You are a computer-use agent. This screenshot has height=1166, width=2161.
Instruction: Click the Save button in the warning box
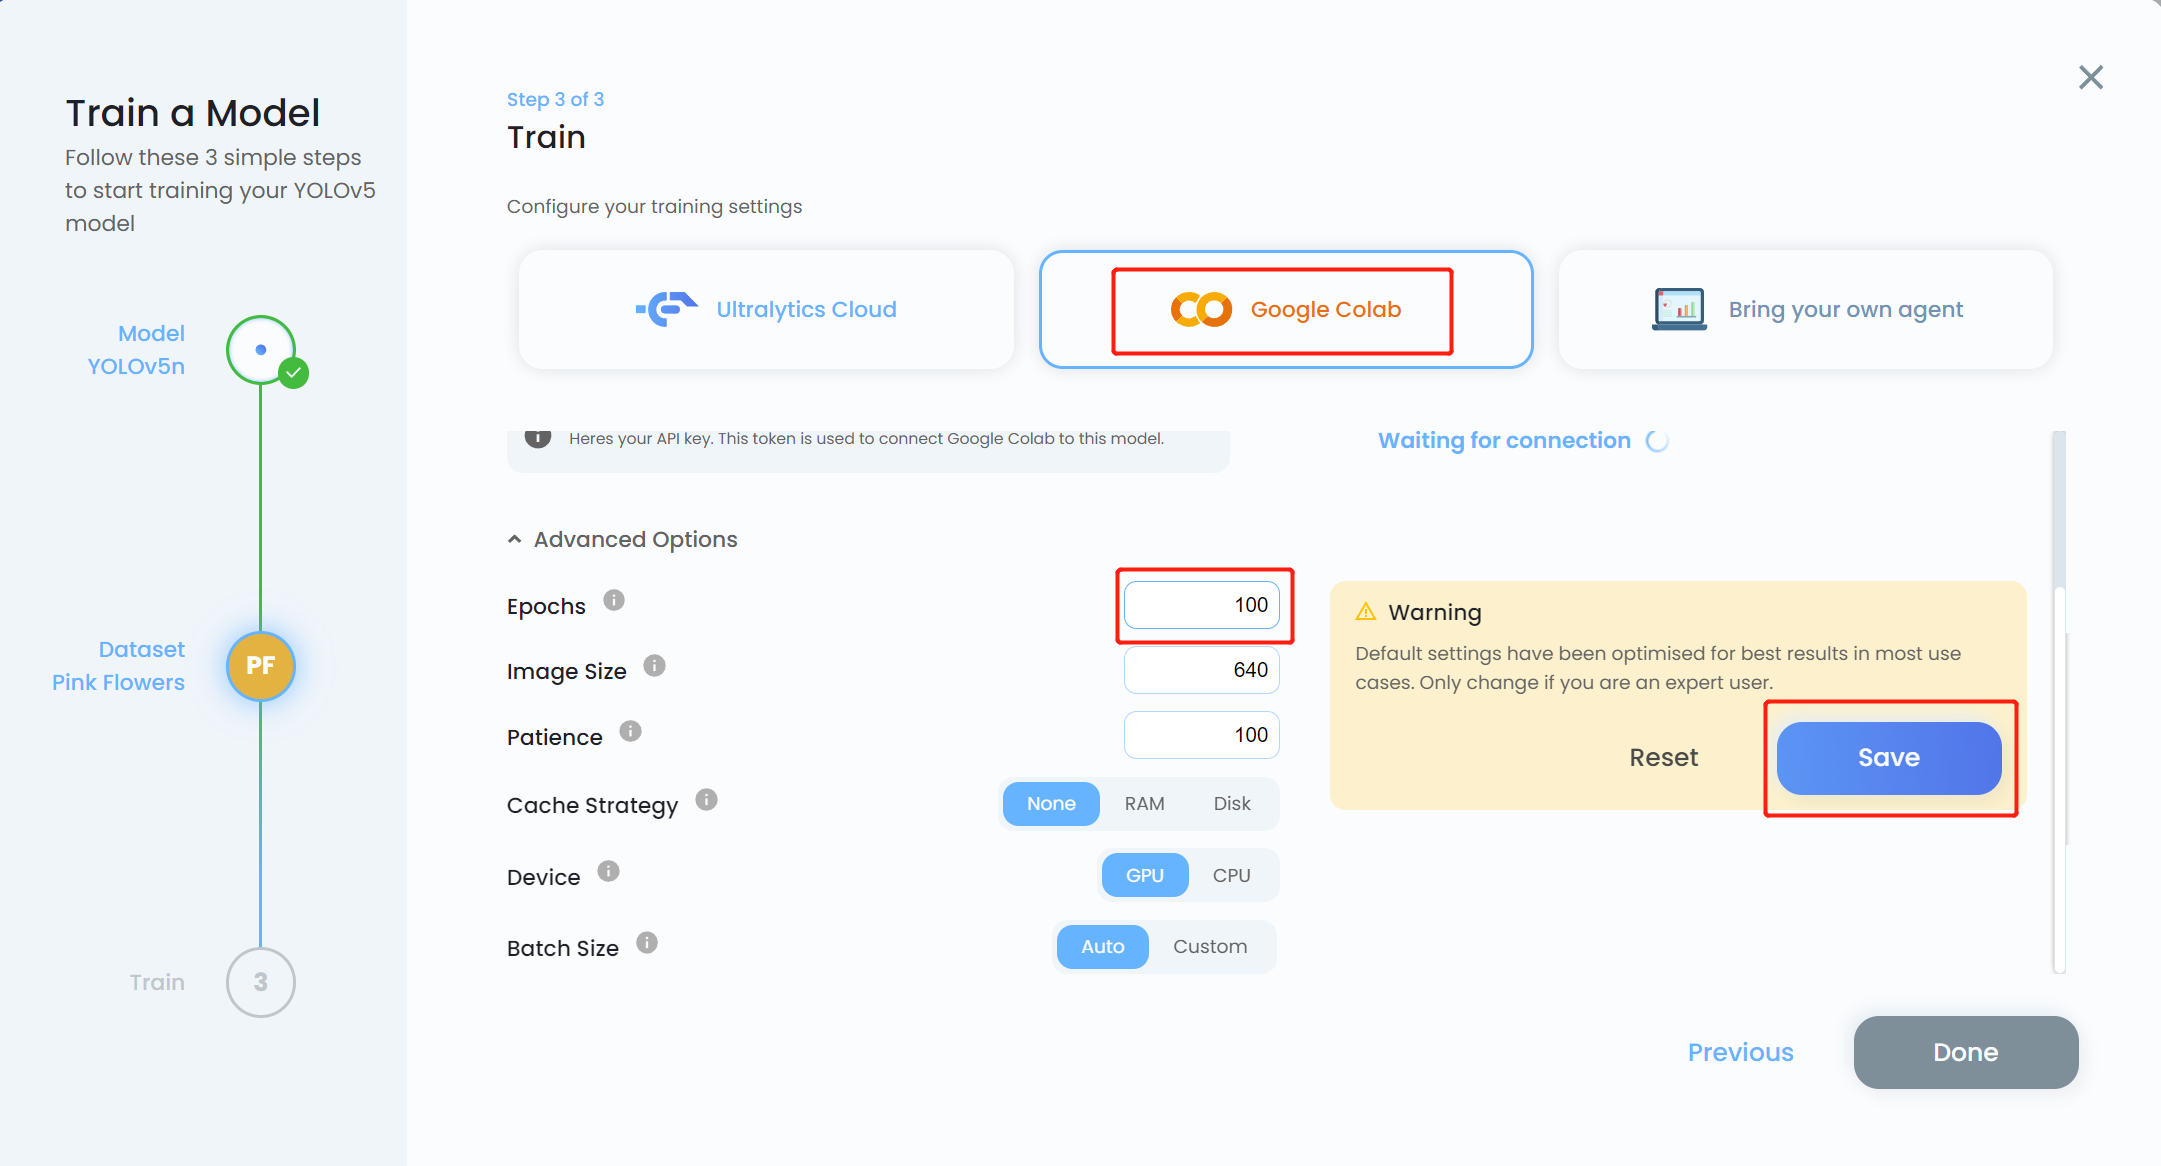(x=1889, y=758)
